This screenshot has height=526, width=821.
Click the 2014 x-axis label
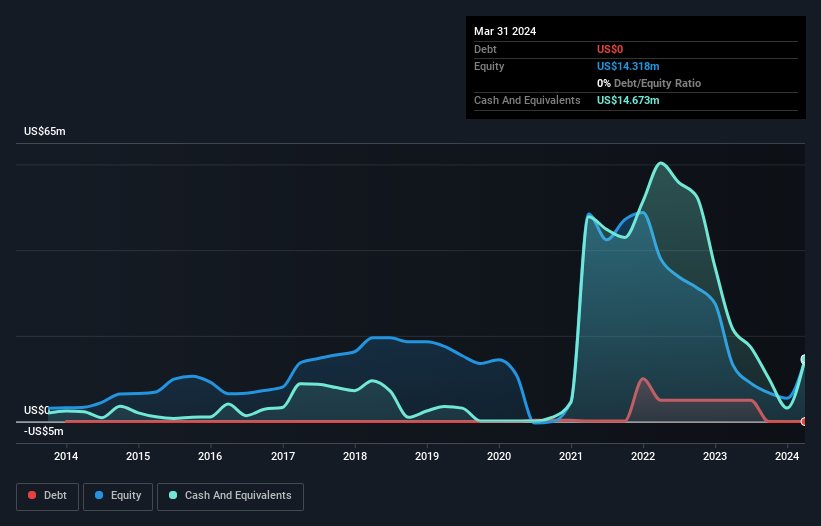tap(66, 457)
